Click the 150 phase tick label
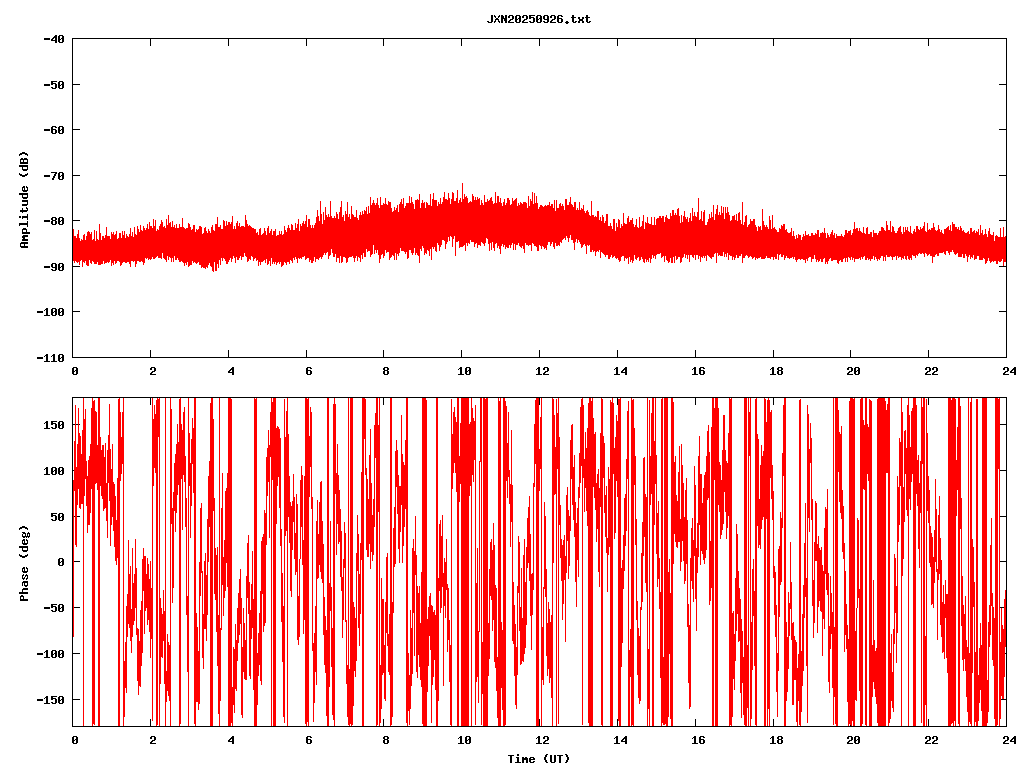 click(54, 425)
